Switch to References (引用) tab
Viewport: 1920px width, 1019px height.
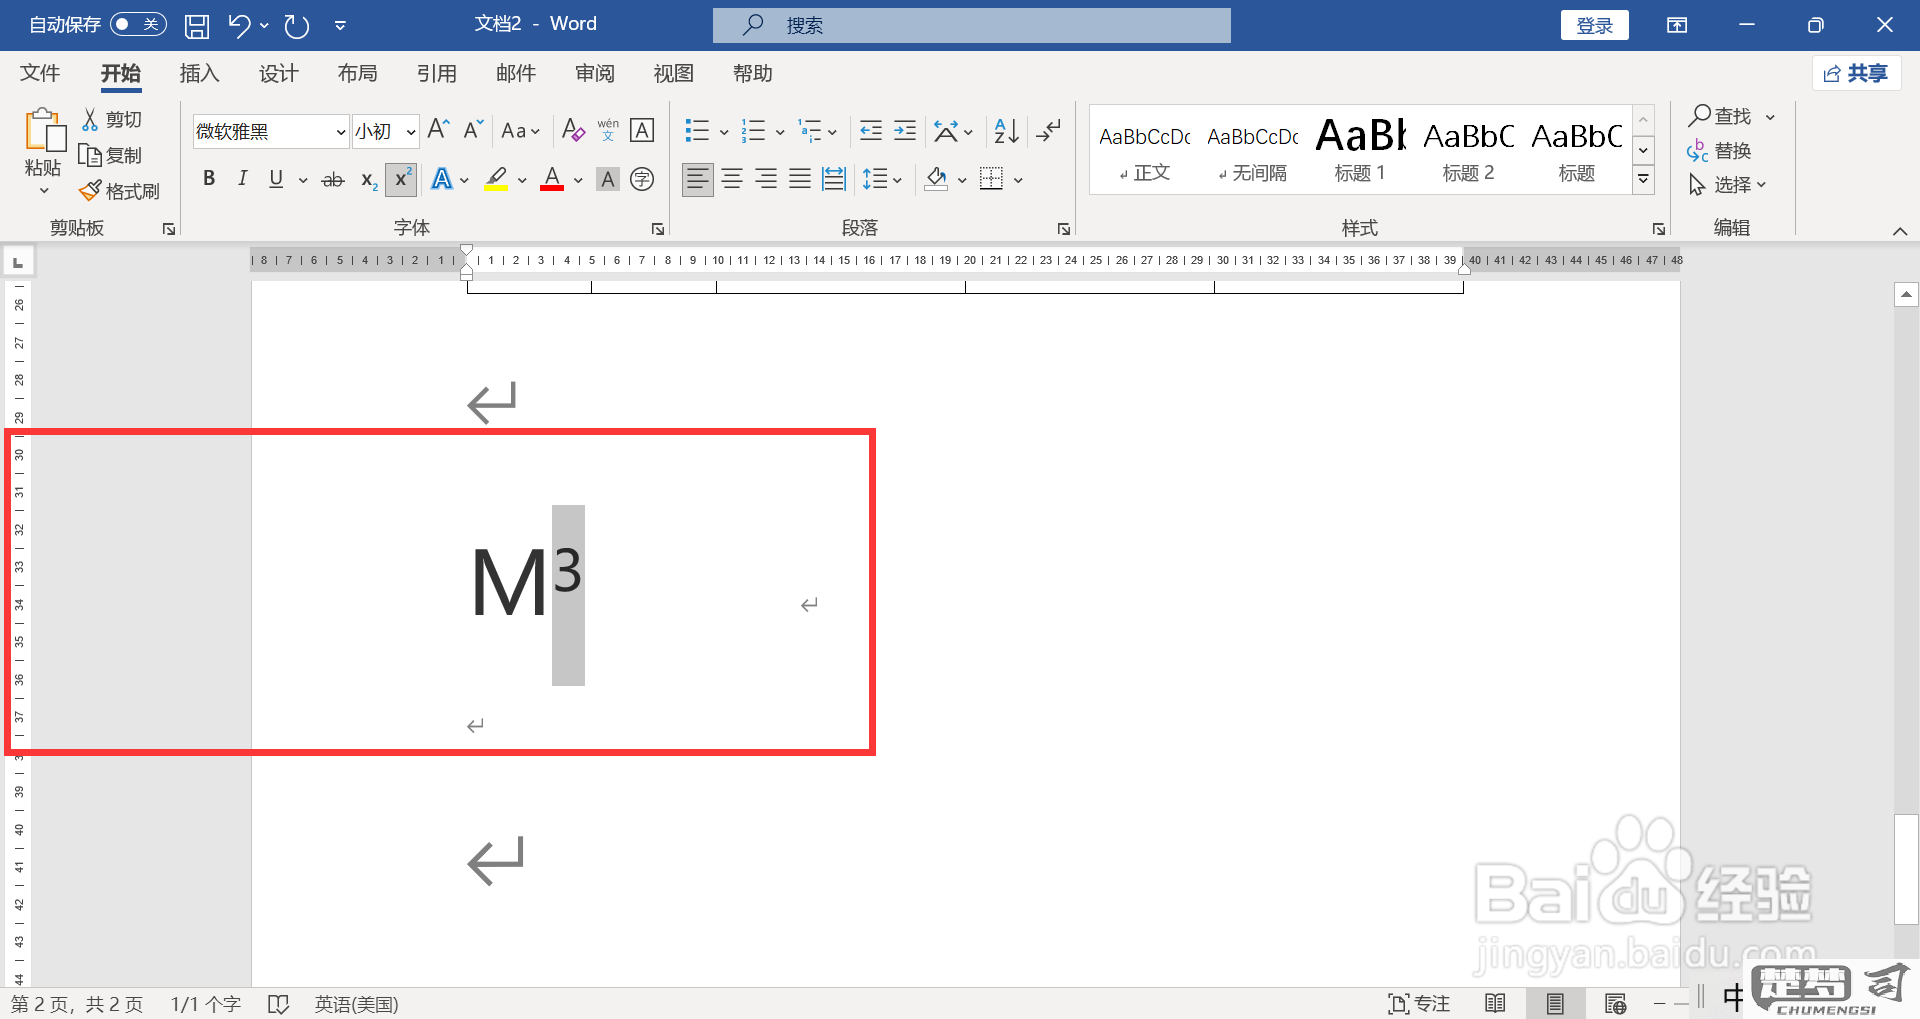tap(436, 73)
